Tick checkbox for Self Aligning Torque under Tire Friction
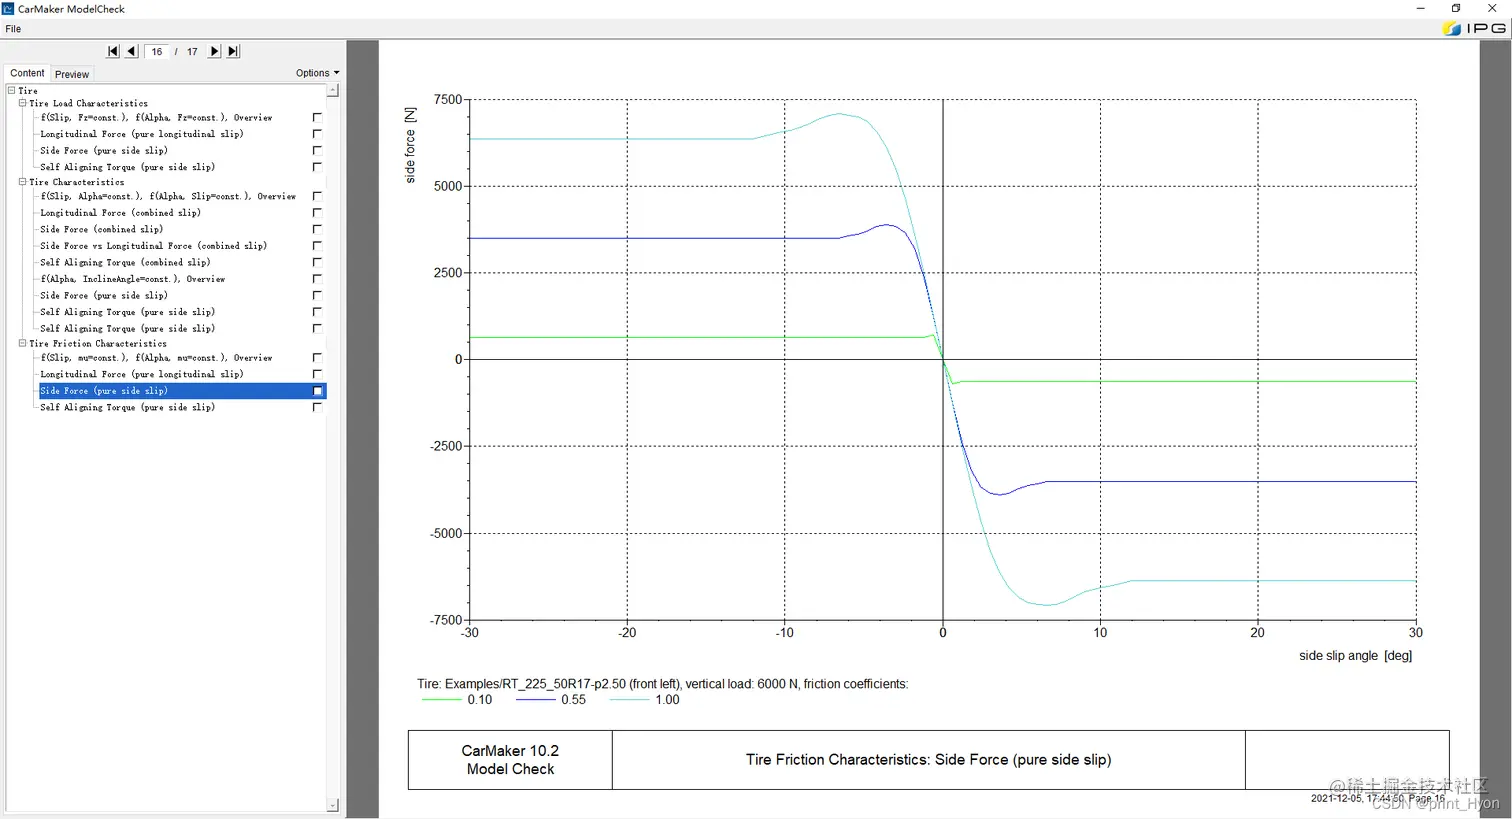1512x819 pixels. [x=317, y=407]
